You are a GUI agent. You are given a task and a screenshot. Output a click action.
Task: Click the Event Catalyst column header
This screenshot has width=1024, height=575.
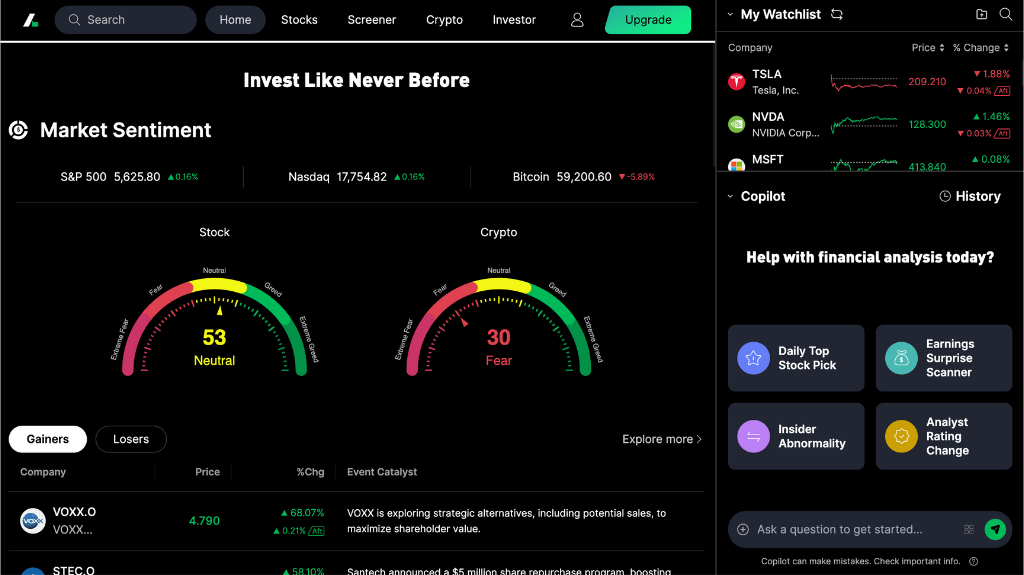click(382, 472)
